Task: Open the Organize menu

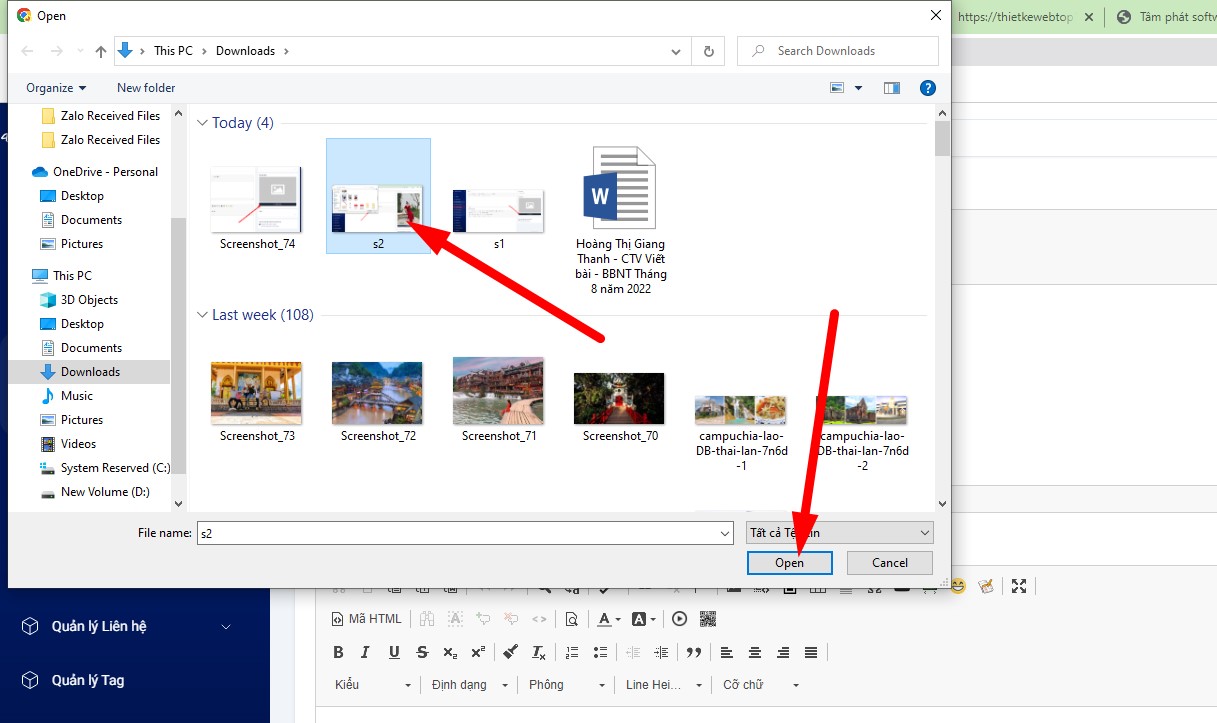Action: tap(56, 88)
